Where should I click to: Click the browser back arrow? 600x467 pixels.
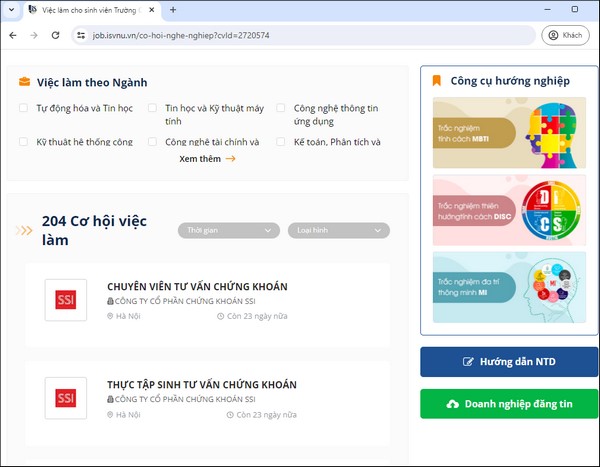11,35
